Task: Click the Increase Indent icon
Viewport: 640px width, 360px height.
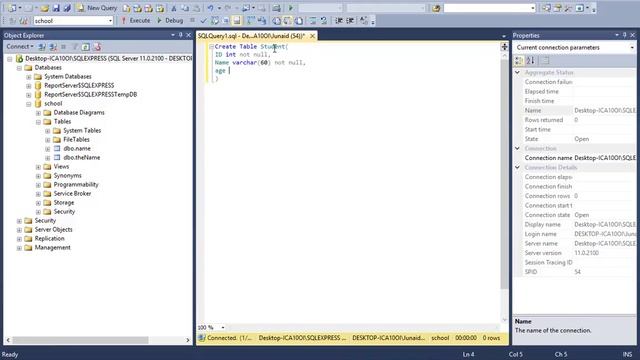Action: coord(350,20)
